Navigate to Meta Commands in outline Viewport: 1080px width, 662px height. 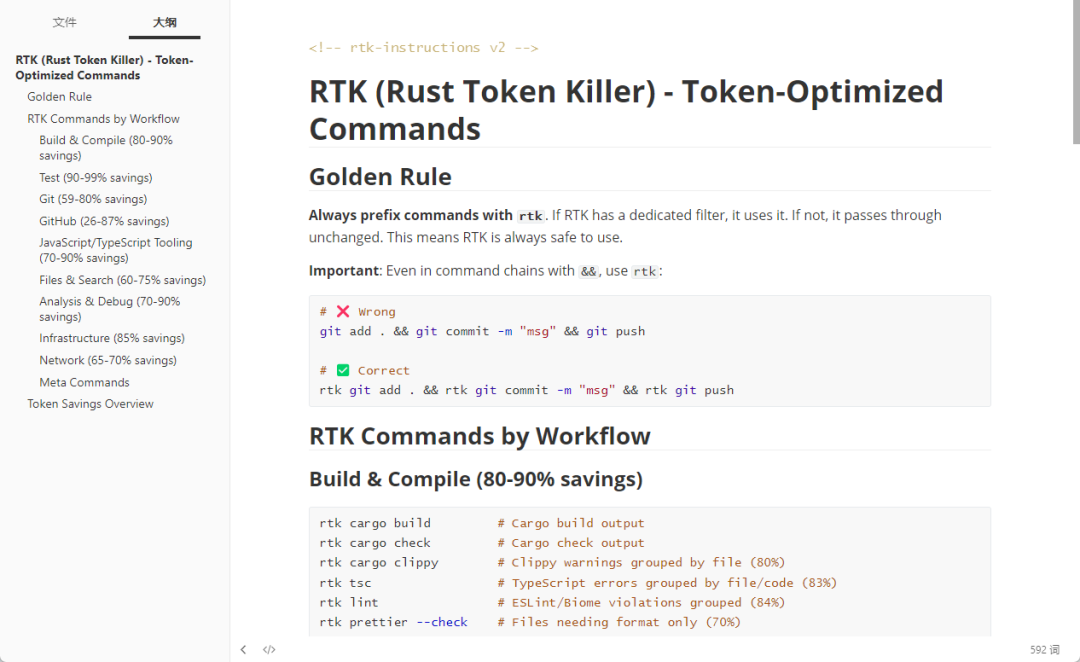[84, 382]
